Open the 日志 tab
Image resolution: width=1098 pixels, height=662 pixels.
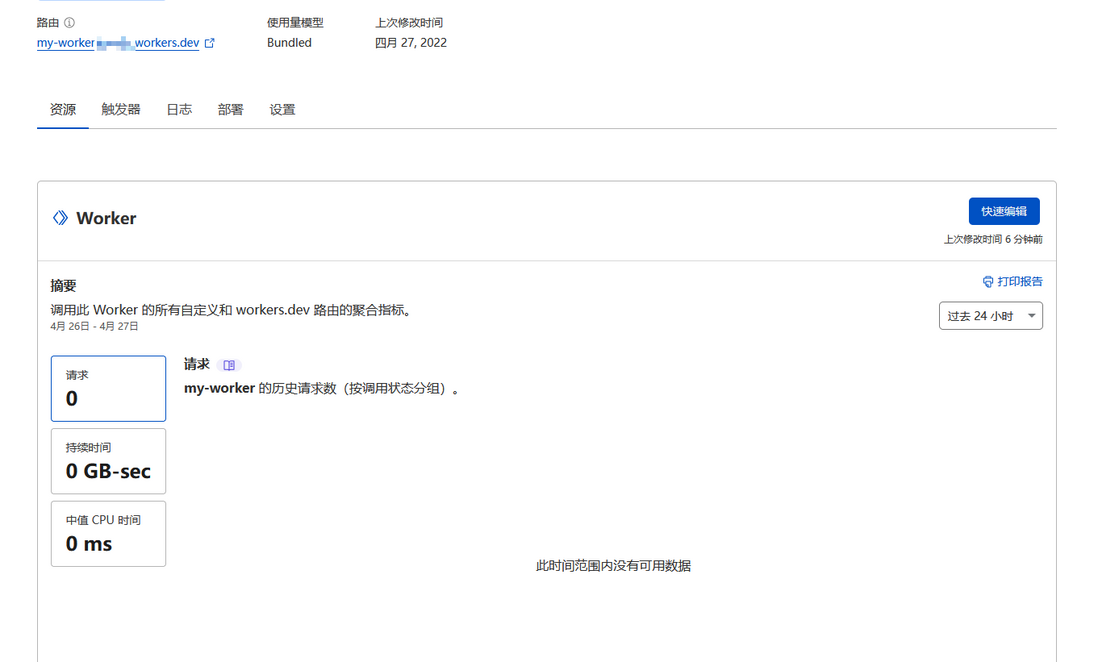click(179, 110)
